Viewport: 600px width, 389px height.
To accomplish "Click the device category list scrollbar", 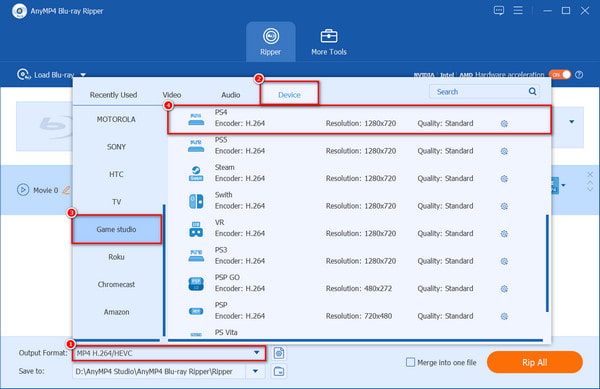I will [x=164, y=270].
